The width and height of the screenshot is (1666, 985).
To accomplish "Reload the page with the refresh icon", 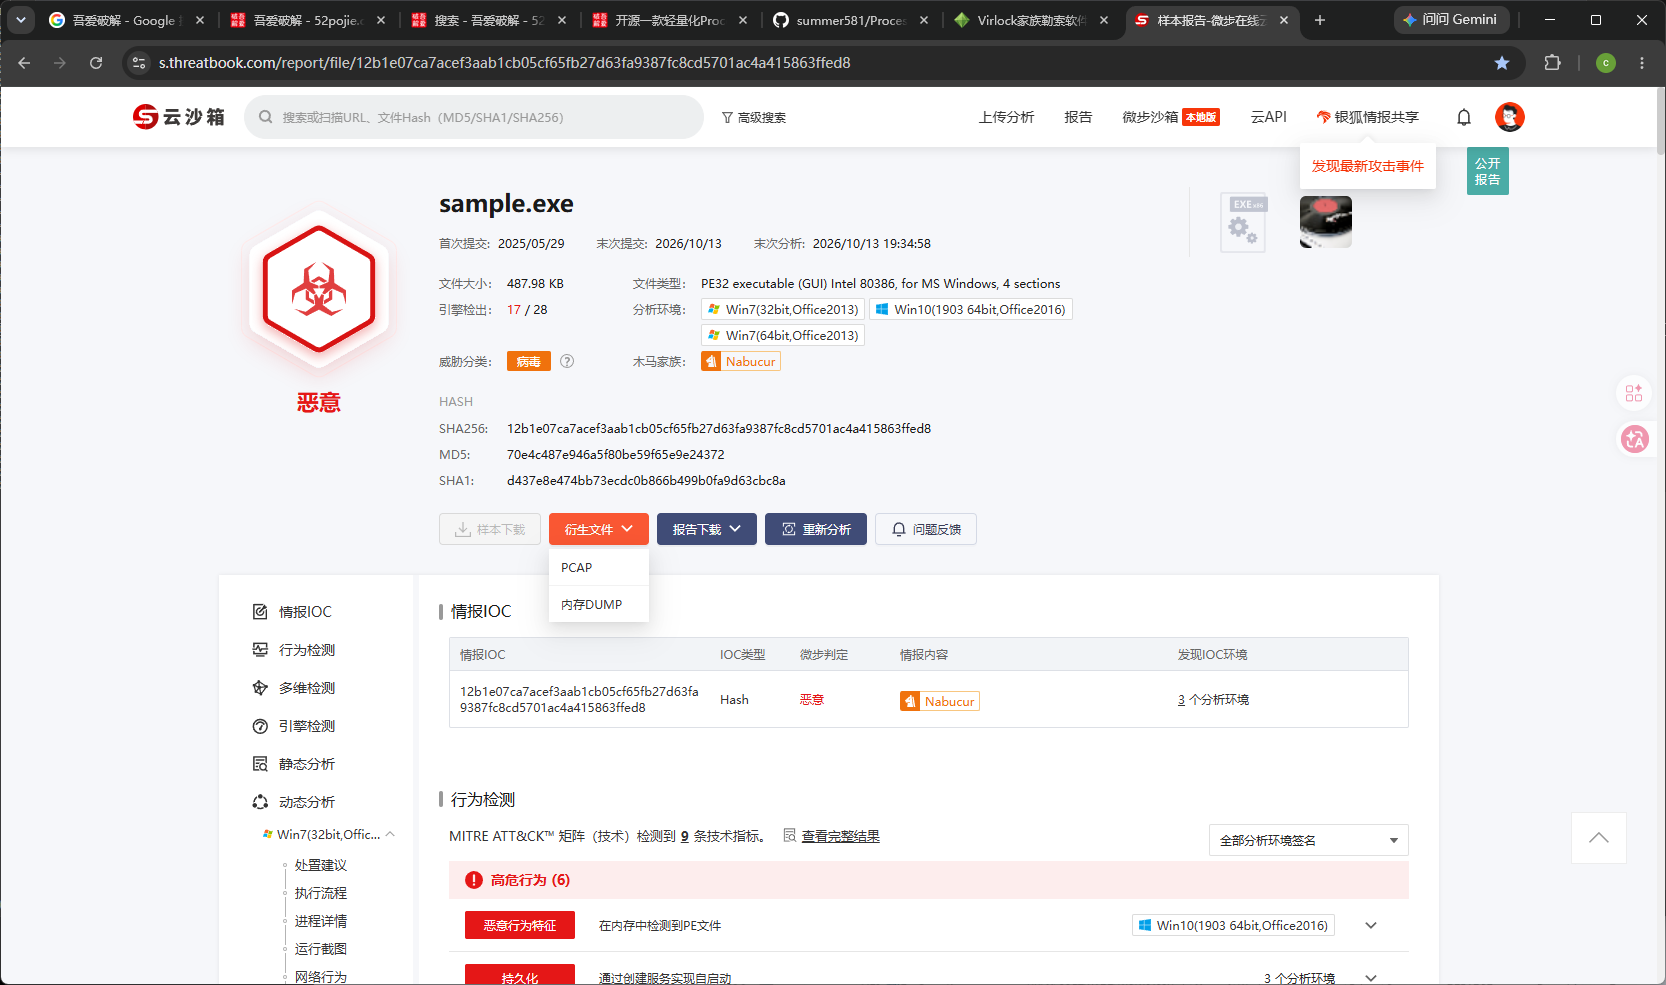I will 96,63.
